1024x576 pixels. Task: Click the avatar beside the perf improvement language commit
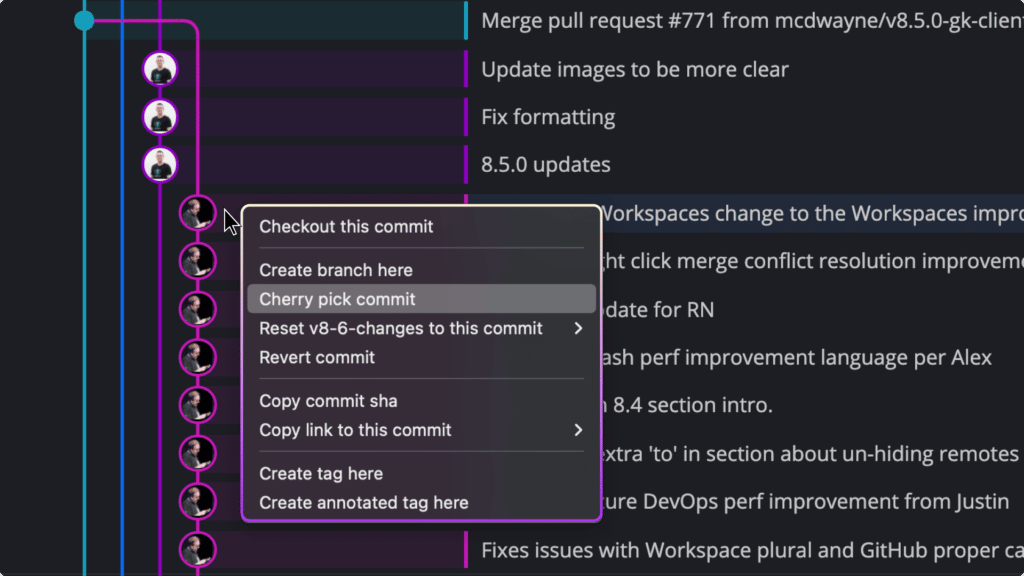197,357
